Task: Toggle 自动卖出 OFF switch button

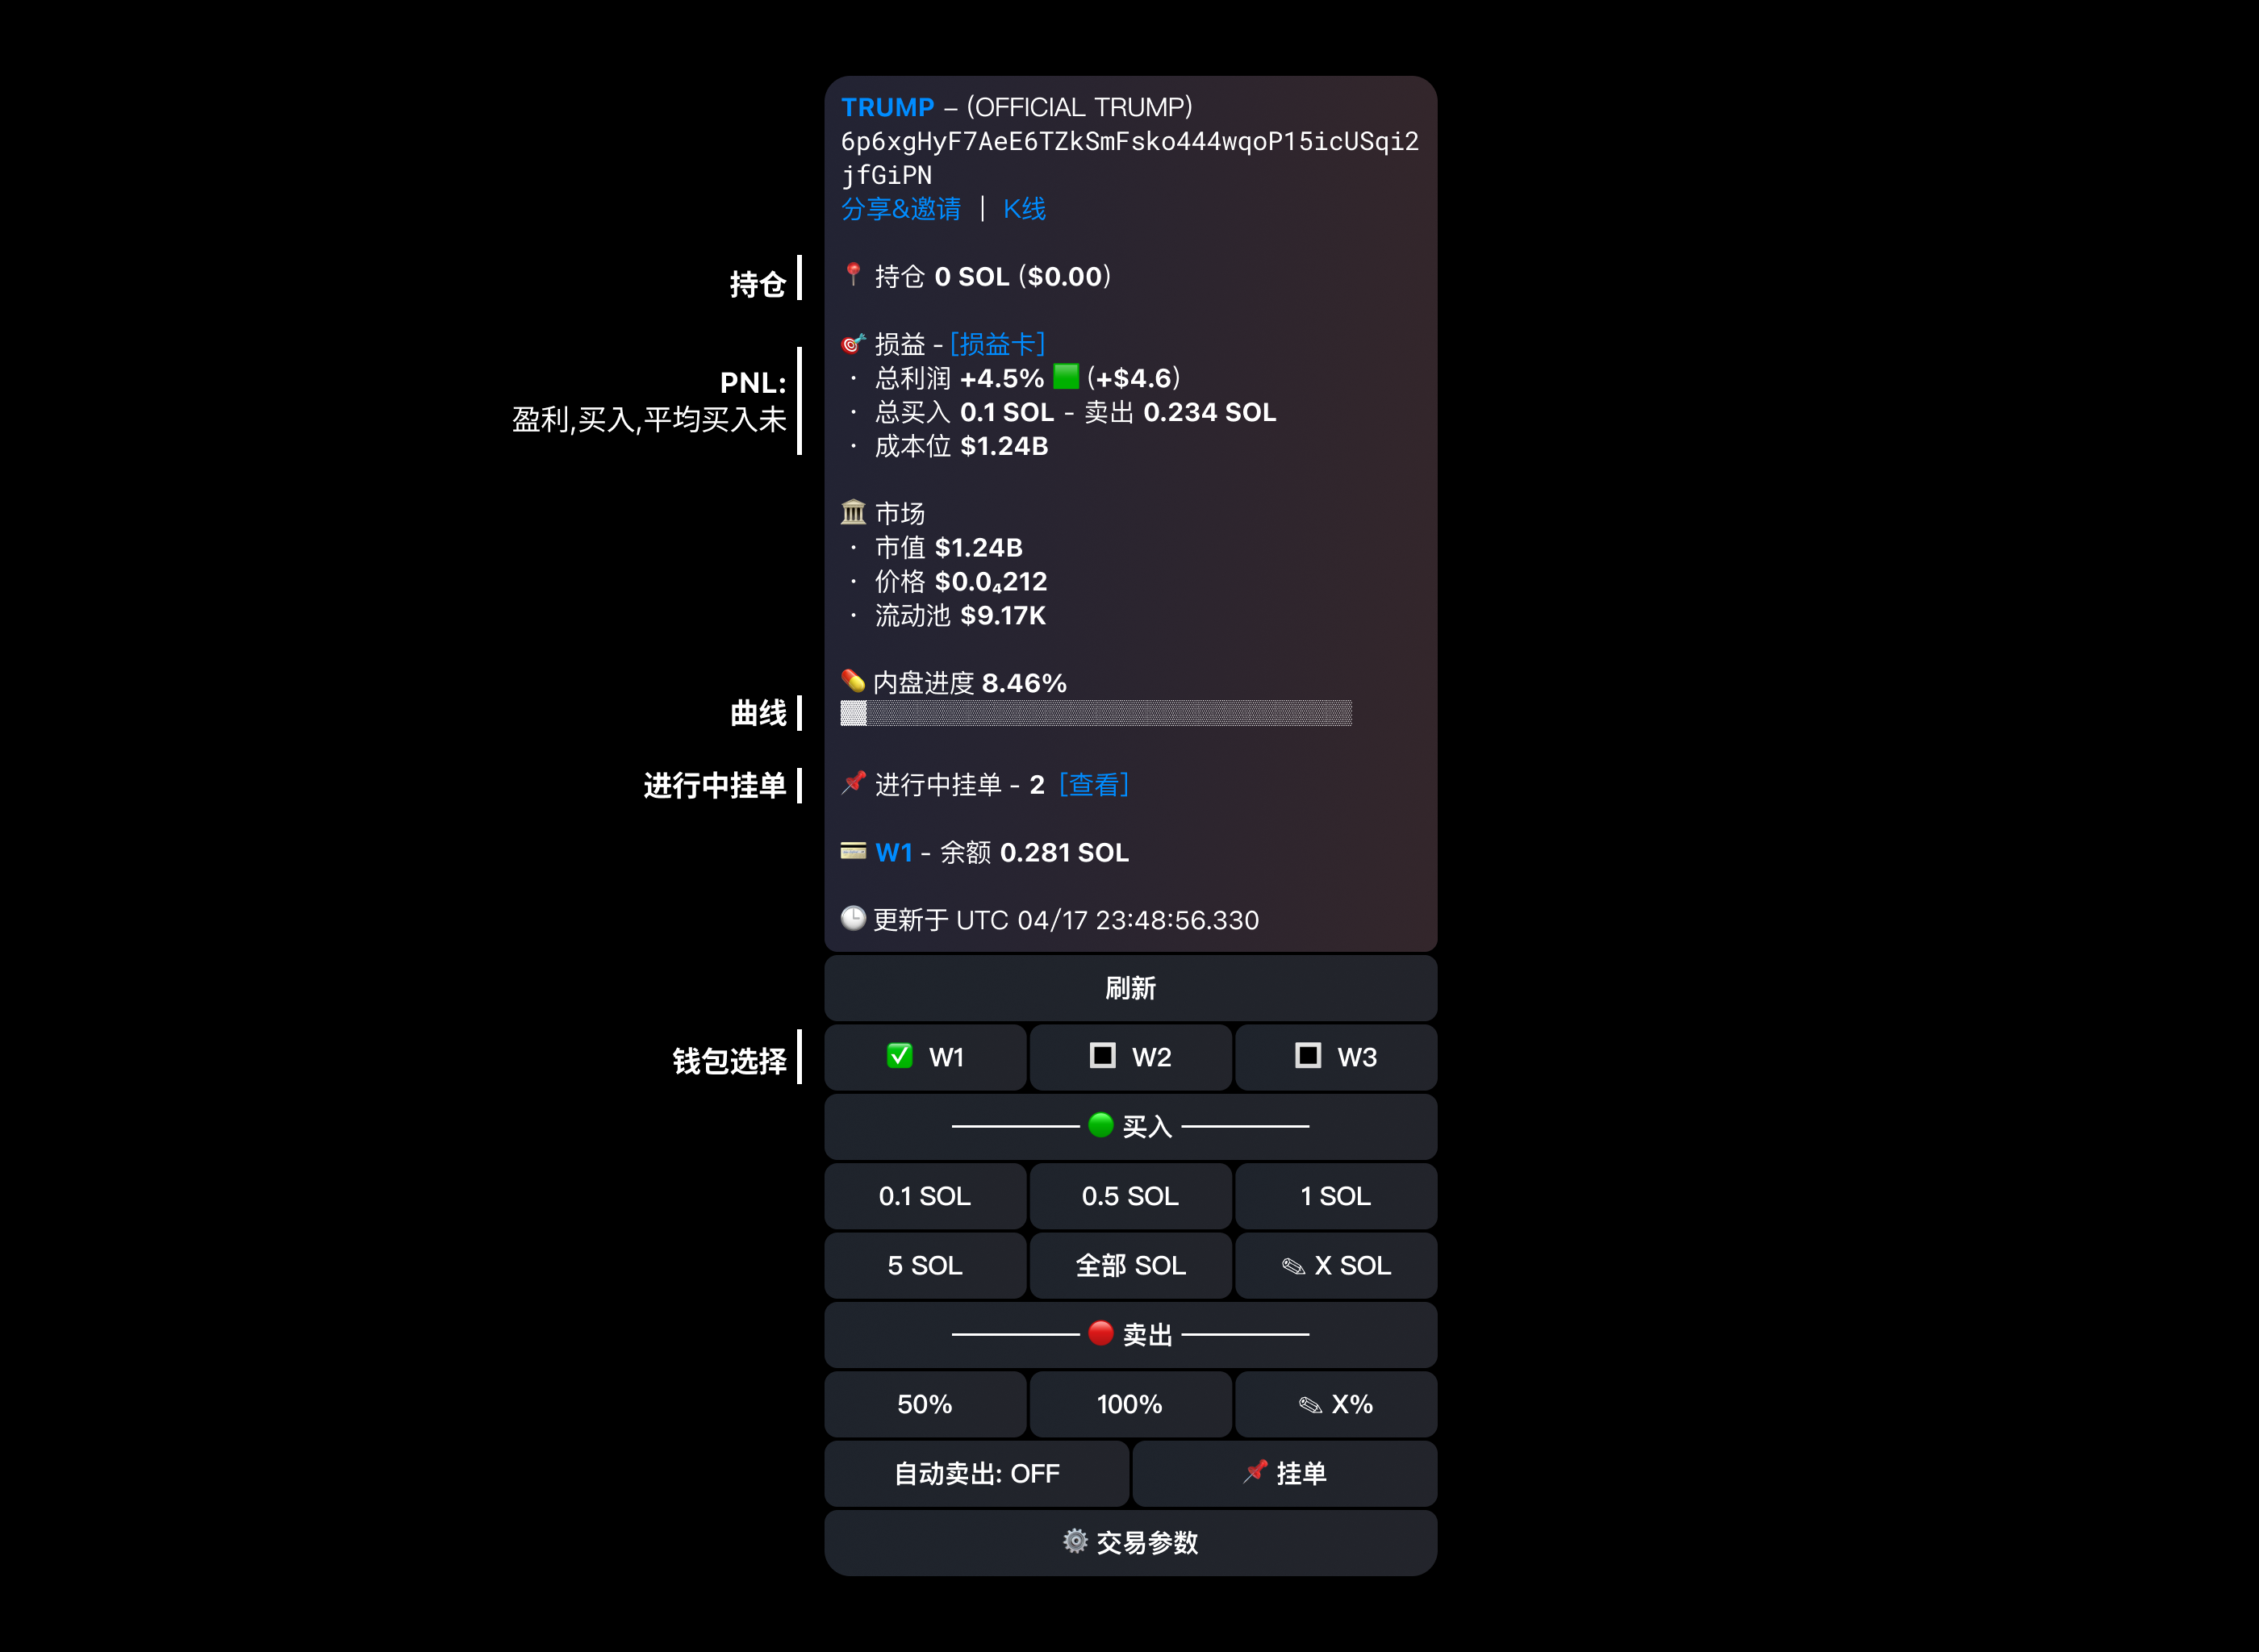Action: click(976, 1474)
